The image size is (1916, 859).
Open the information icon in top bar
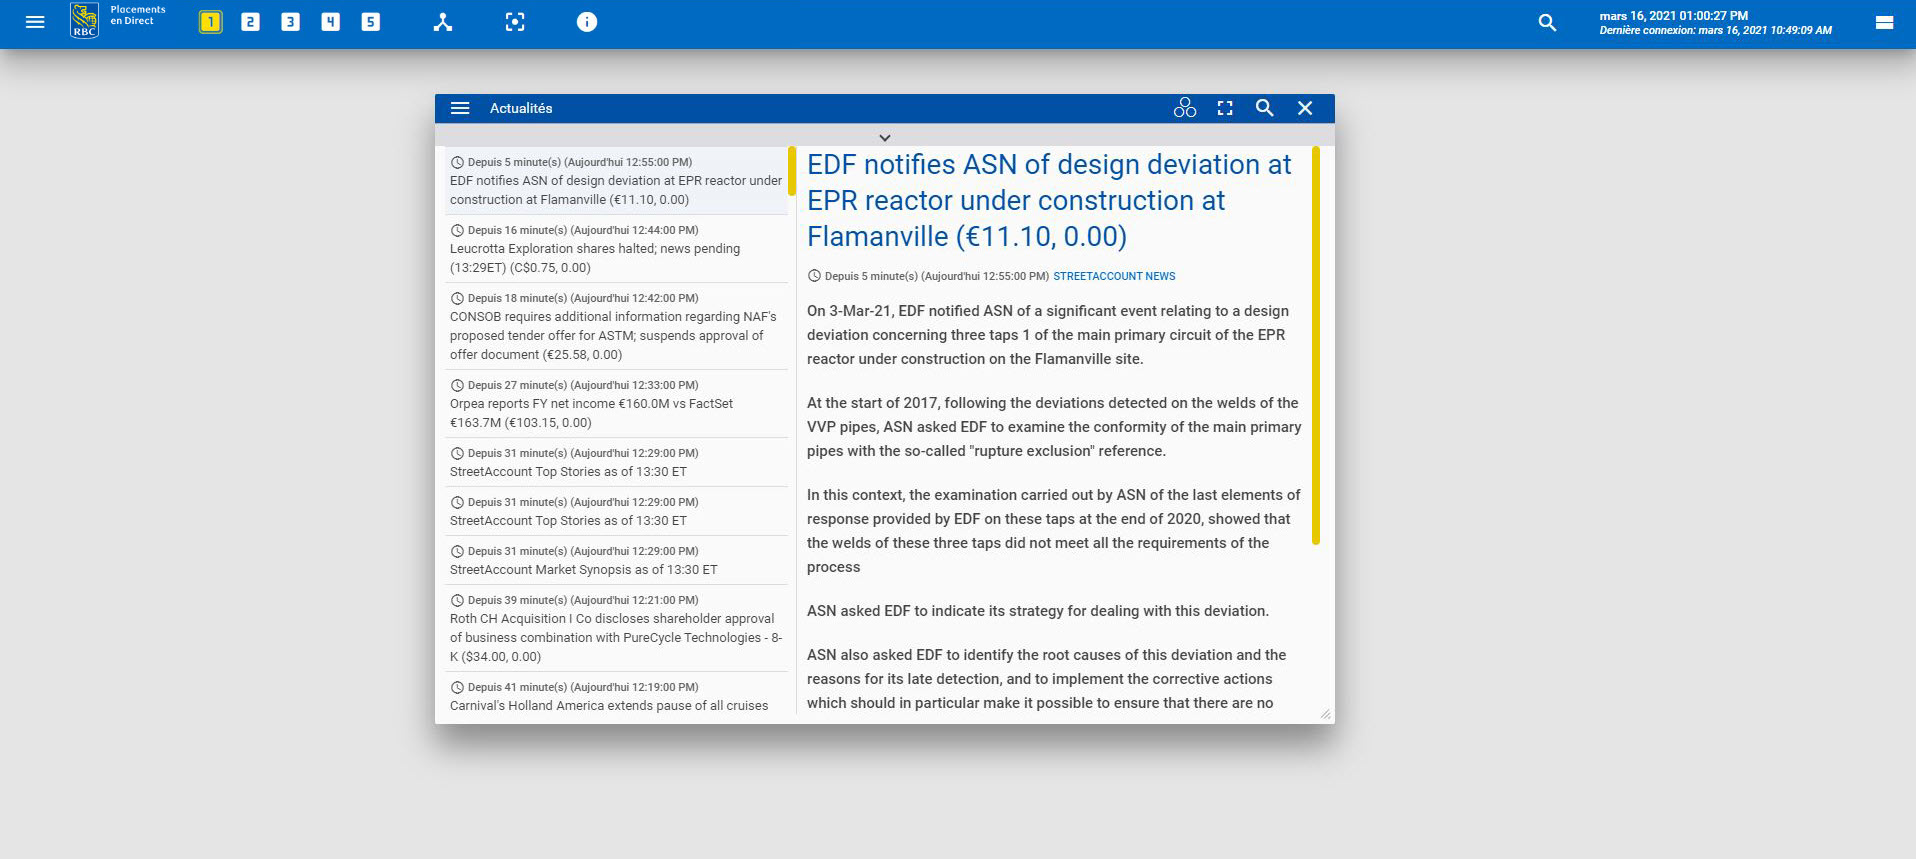pyautogui.click(x=587, y=22)
